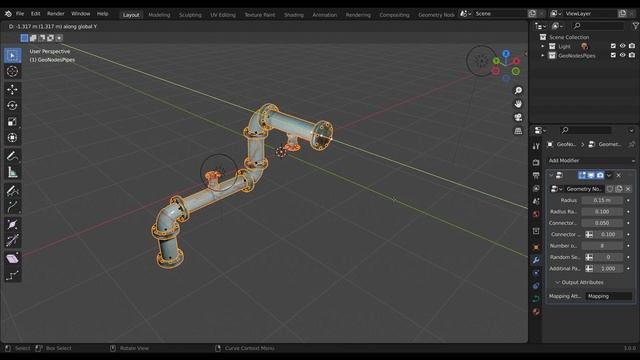Screen dimensions: 640x360
Task: Open the Window menu
Action: click(x=80, y=13)
